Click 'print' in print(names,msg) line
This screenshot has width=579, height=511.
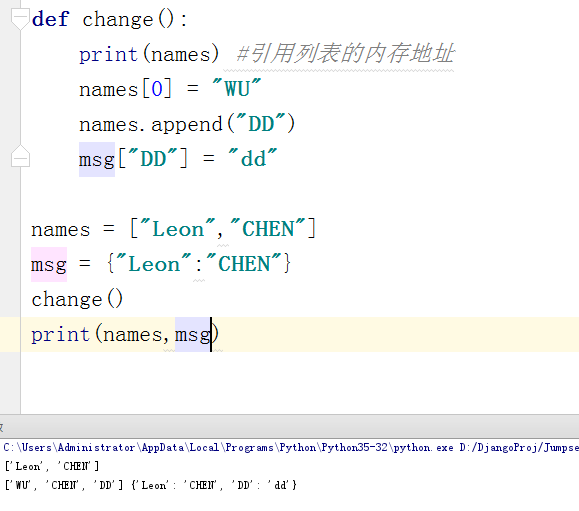(60, 334)
